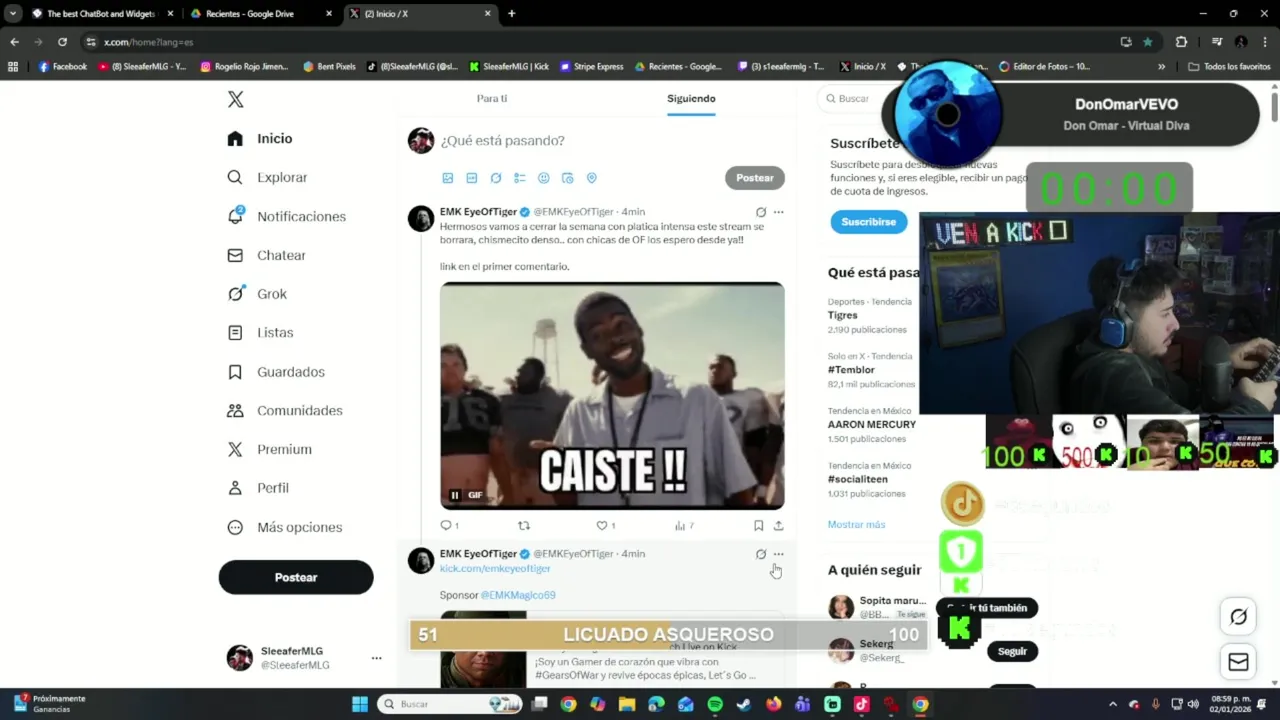The image size is (1280, 720).
Task: Open Perfil in the sidebar
Action: tap(258, 488)
